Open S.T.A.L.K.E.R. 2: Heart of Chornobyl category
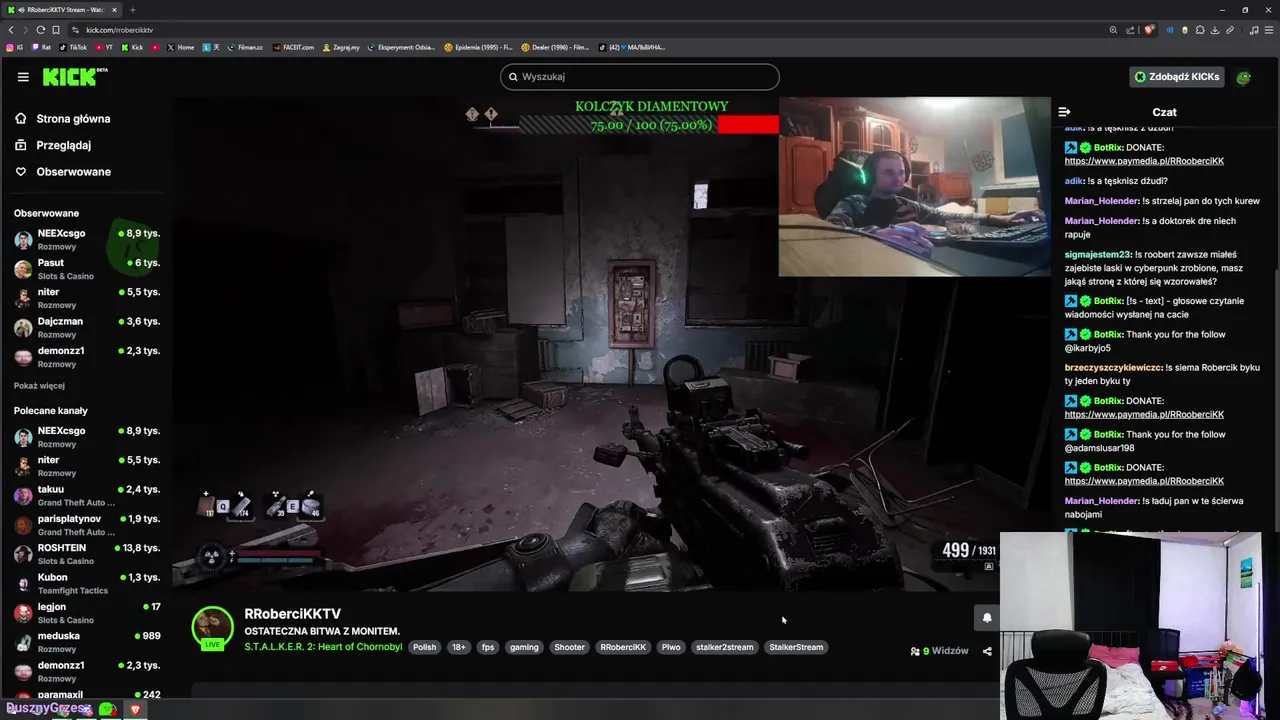Screen dimensions: 1280x720 (x=323, y=647)
